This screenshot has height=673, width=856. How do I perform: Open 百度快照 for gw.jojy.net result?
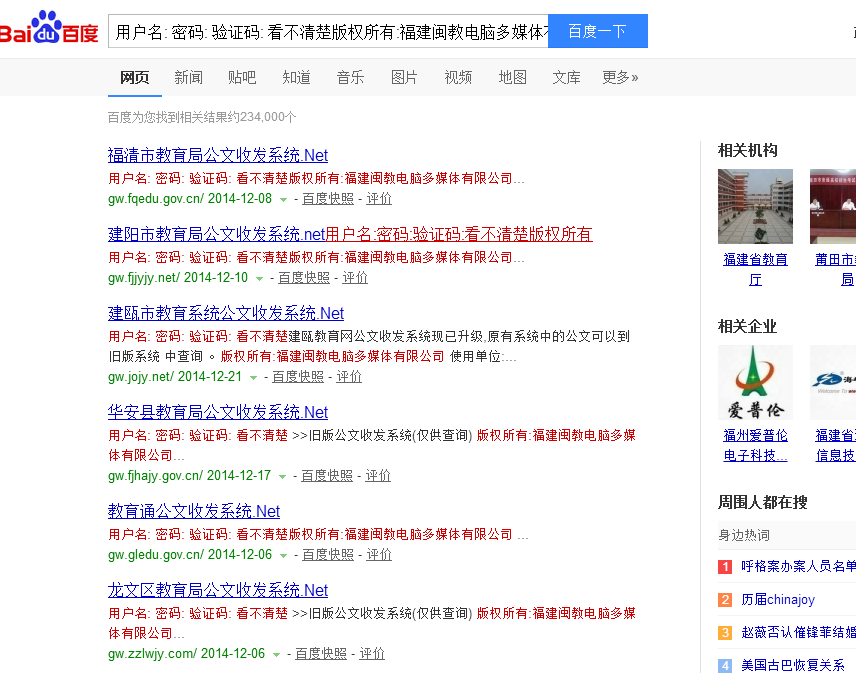click(298, 377)
